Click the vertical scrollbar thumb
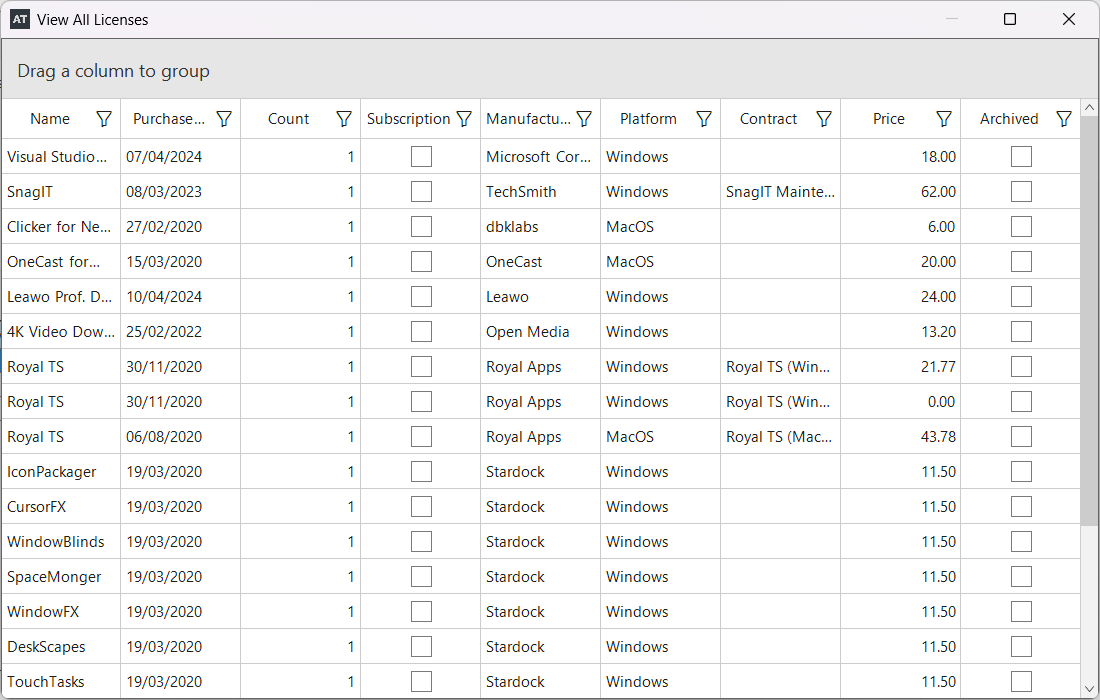1100x700 pixels. (1090, 320)
